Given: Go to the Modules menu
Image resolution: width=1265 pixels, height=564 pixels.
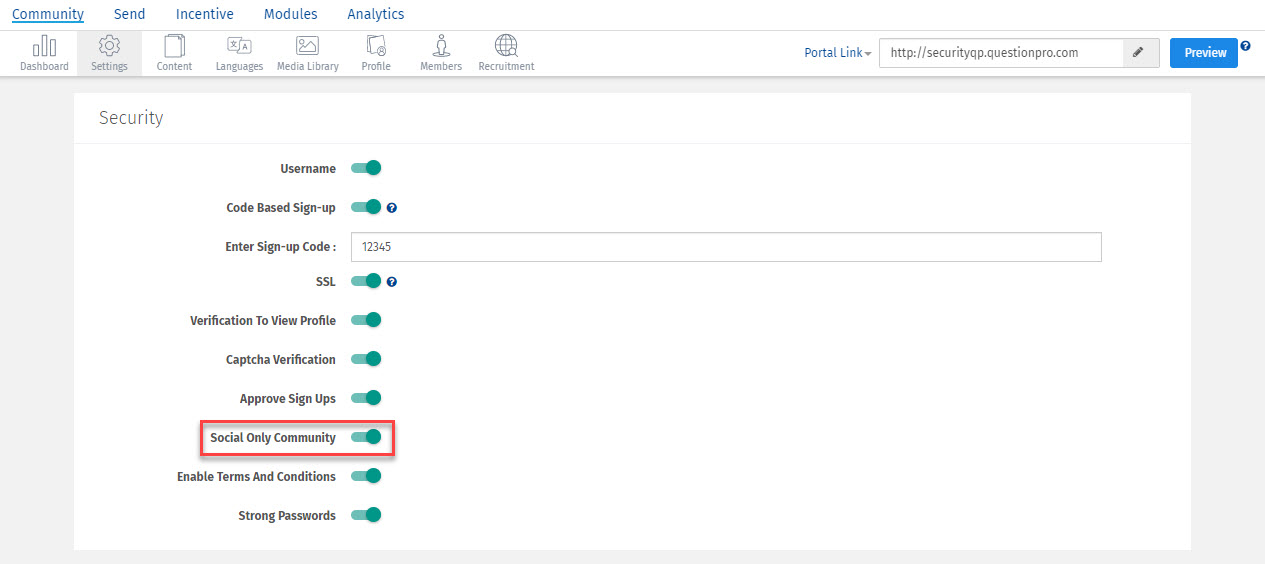Looking at the screenshot, I should (x=290, y=14).
